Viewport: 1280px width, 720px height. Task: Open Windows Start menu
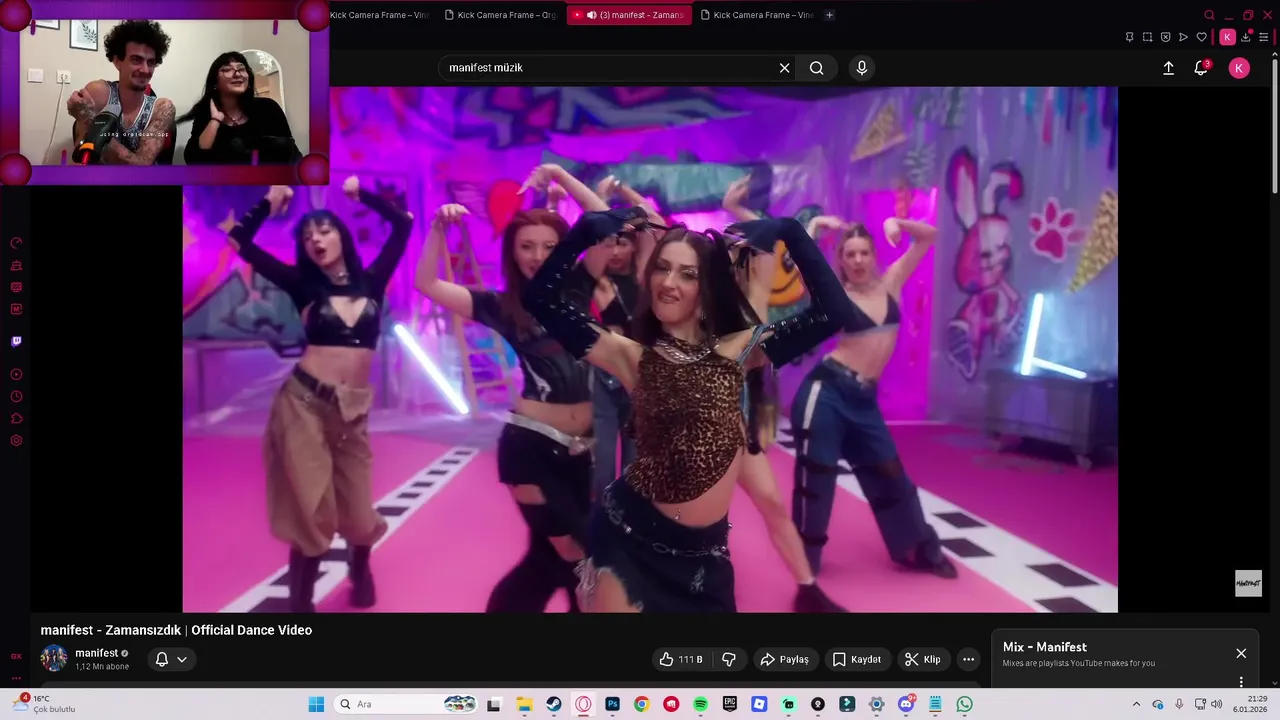[x=316, y=704]
